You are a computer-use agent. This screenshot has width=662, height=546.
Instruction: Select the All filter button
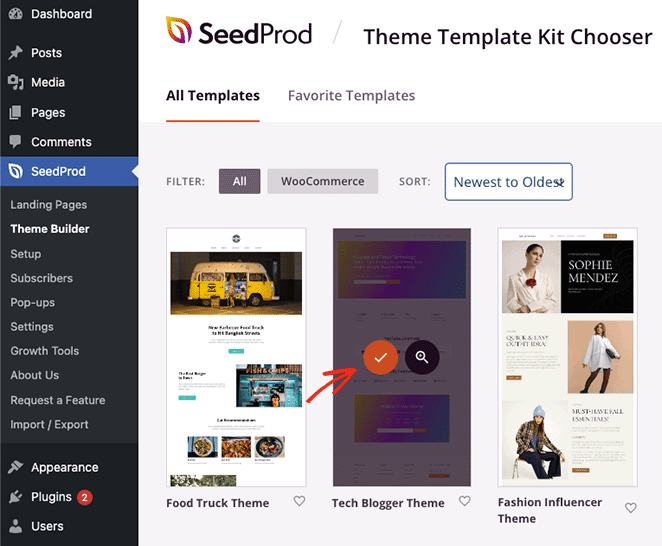pyautogui.click(x=239, y=181)
